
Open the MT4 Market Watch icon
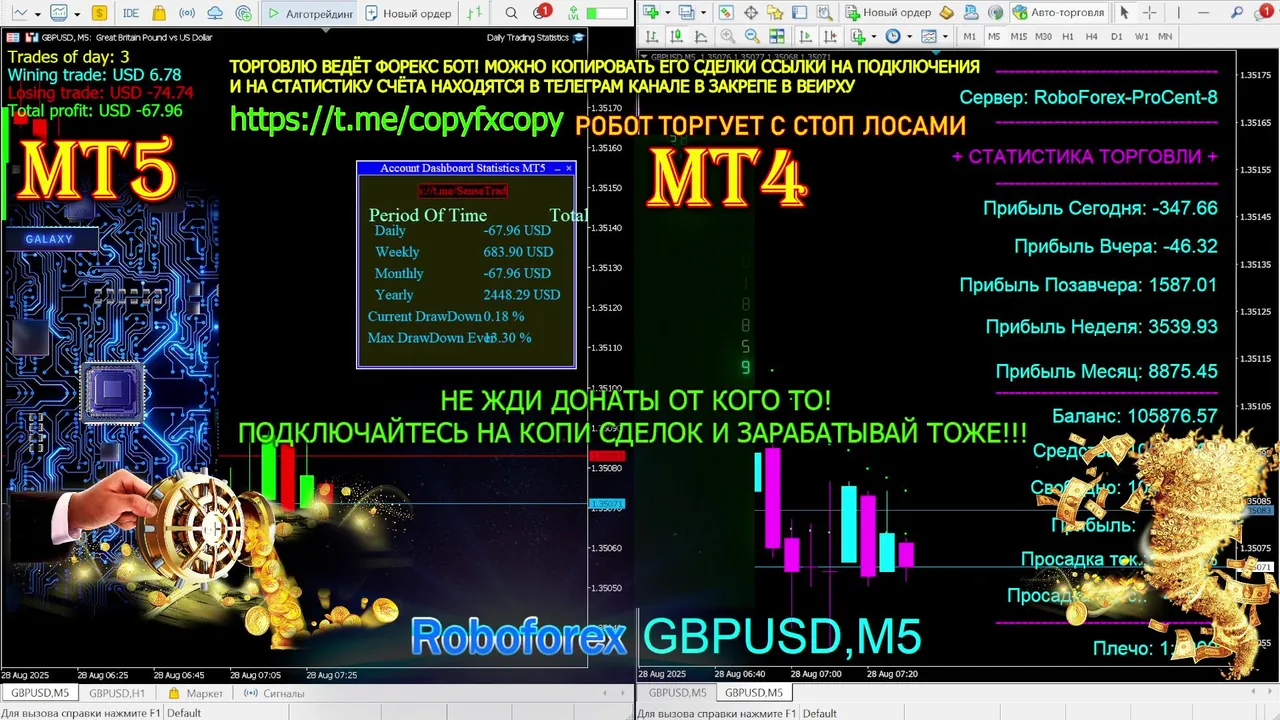tap(725, 12)
